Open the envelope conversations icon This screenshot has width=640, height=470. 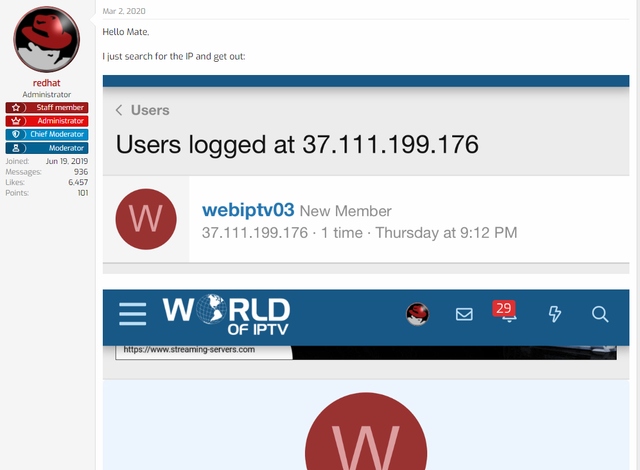(464, 314)
